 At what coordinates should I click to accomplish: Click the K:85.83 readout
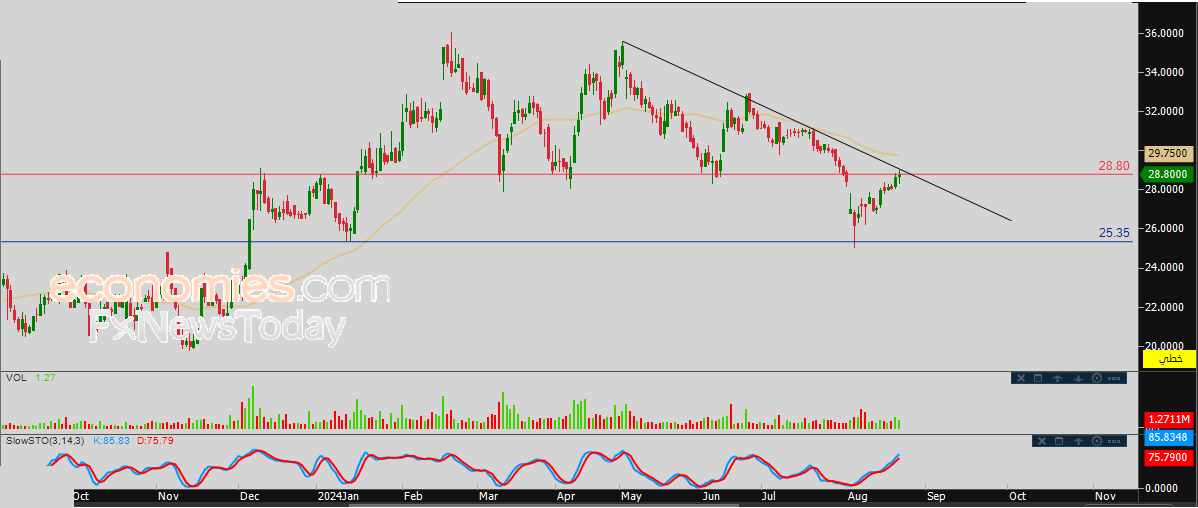[111, 441]
